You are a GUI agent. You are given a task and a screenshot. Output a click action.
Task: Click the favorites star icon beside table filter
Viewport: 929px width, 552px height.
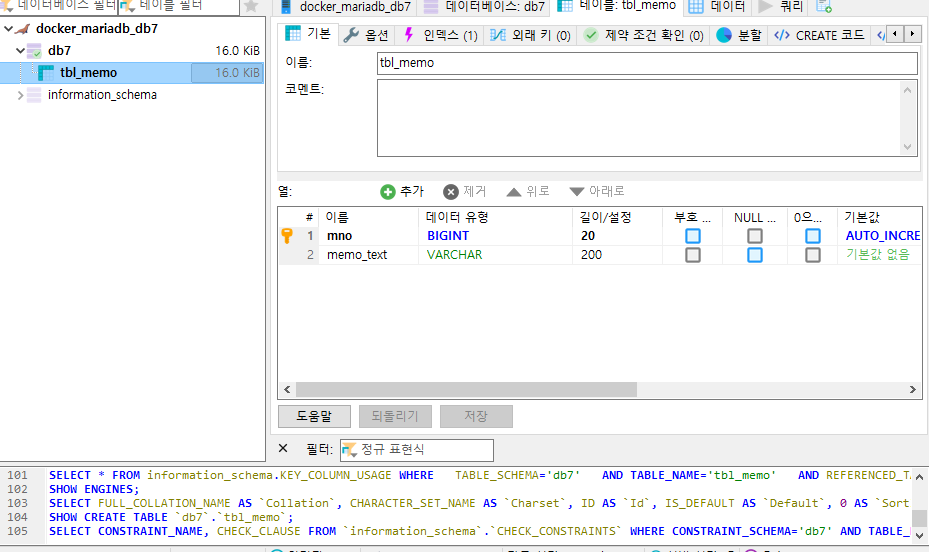point(251,6)
